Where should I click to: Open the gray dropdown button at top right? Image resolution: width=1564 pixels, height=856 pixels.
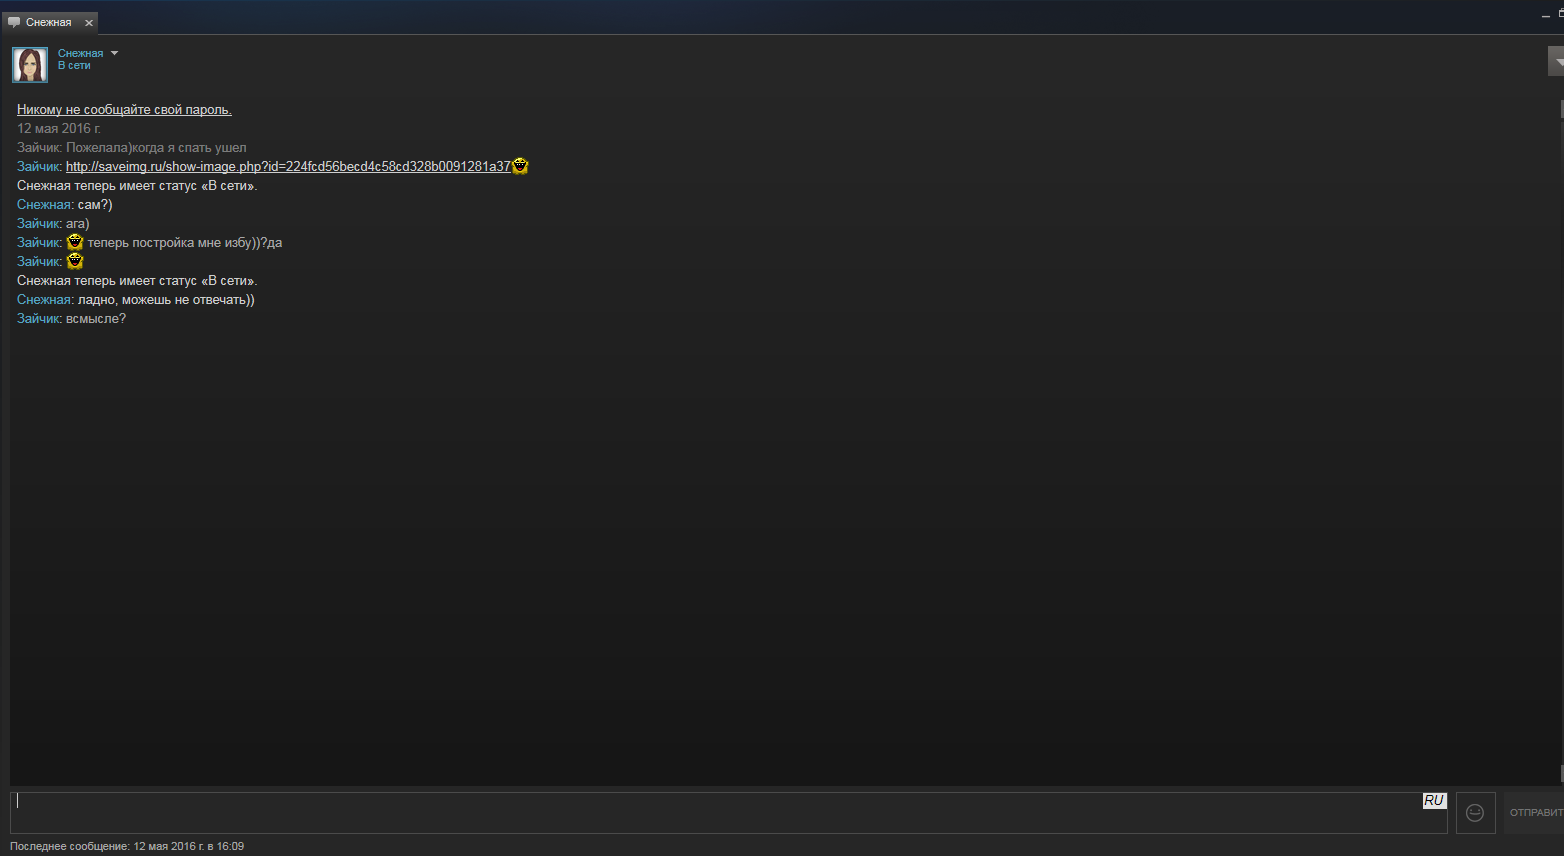[x=1556, y=61]
